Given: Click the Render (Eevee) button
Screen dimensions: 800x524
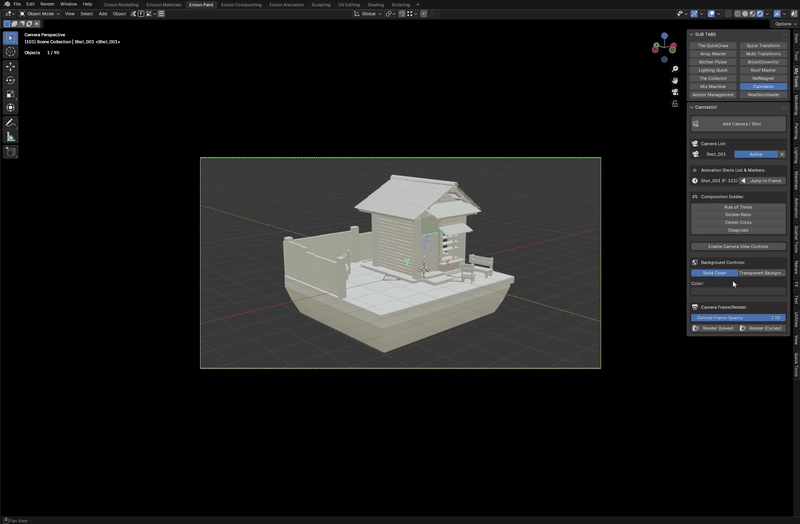Looking at the screenshot, I should pos(714,328).
